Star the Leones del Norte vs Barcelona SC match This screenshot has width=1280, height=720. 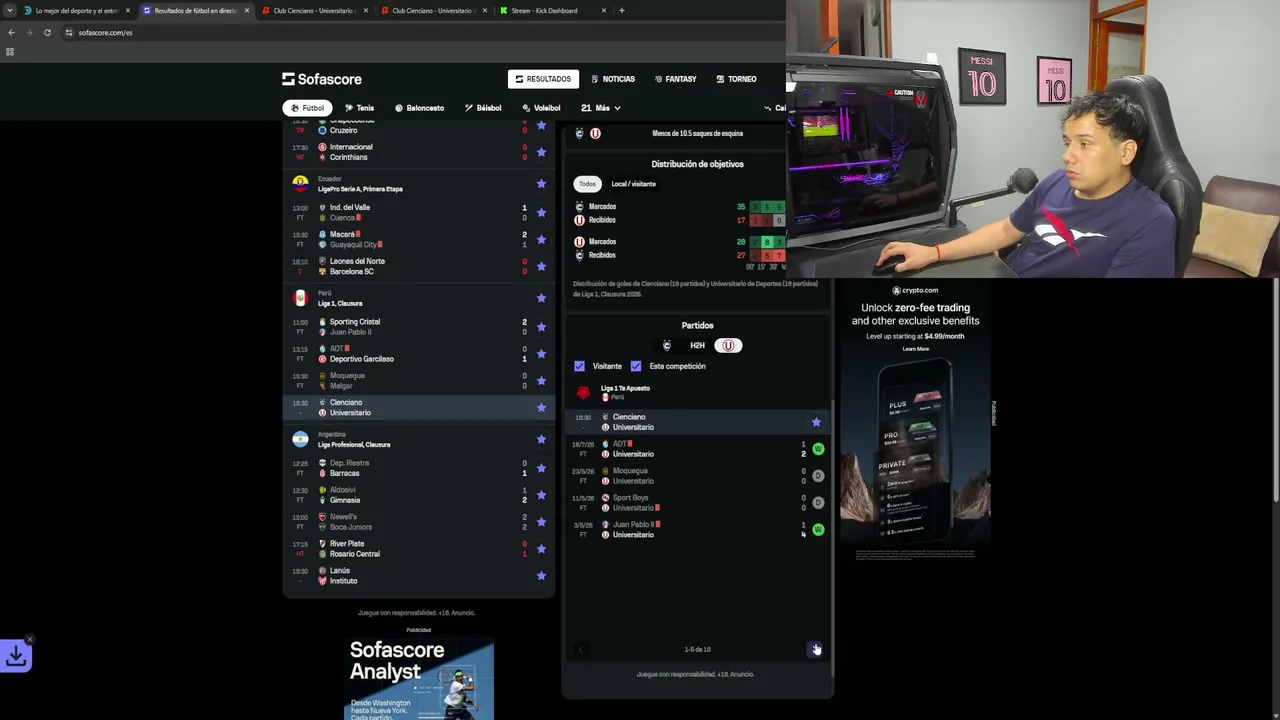[x=541, y=266]
